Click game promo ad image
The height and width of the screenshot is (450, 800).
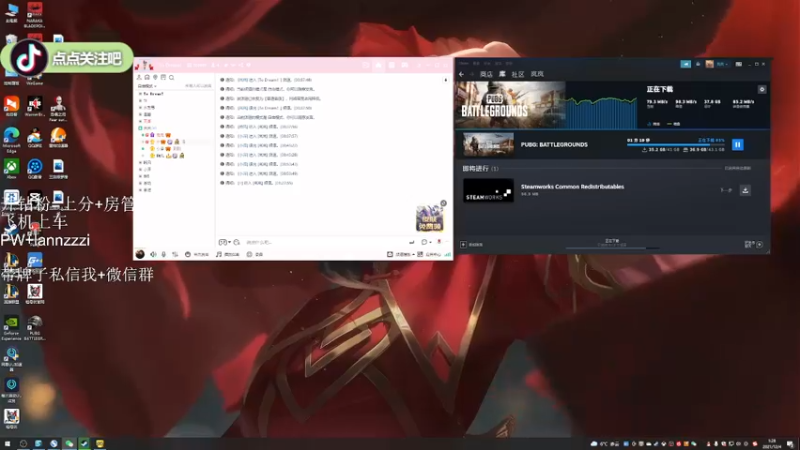pyautogui.click(x=429, y=218)
